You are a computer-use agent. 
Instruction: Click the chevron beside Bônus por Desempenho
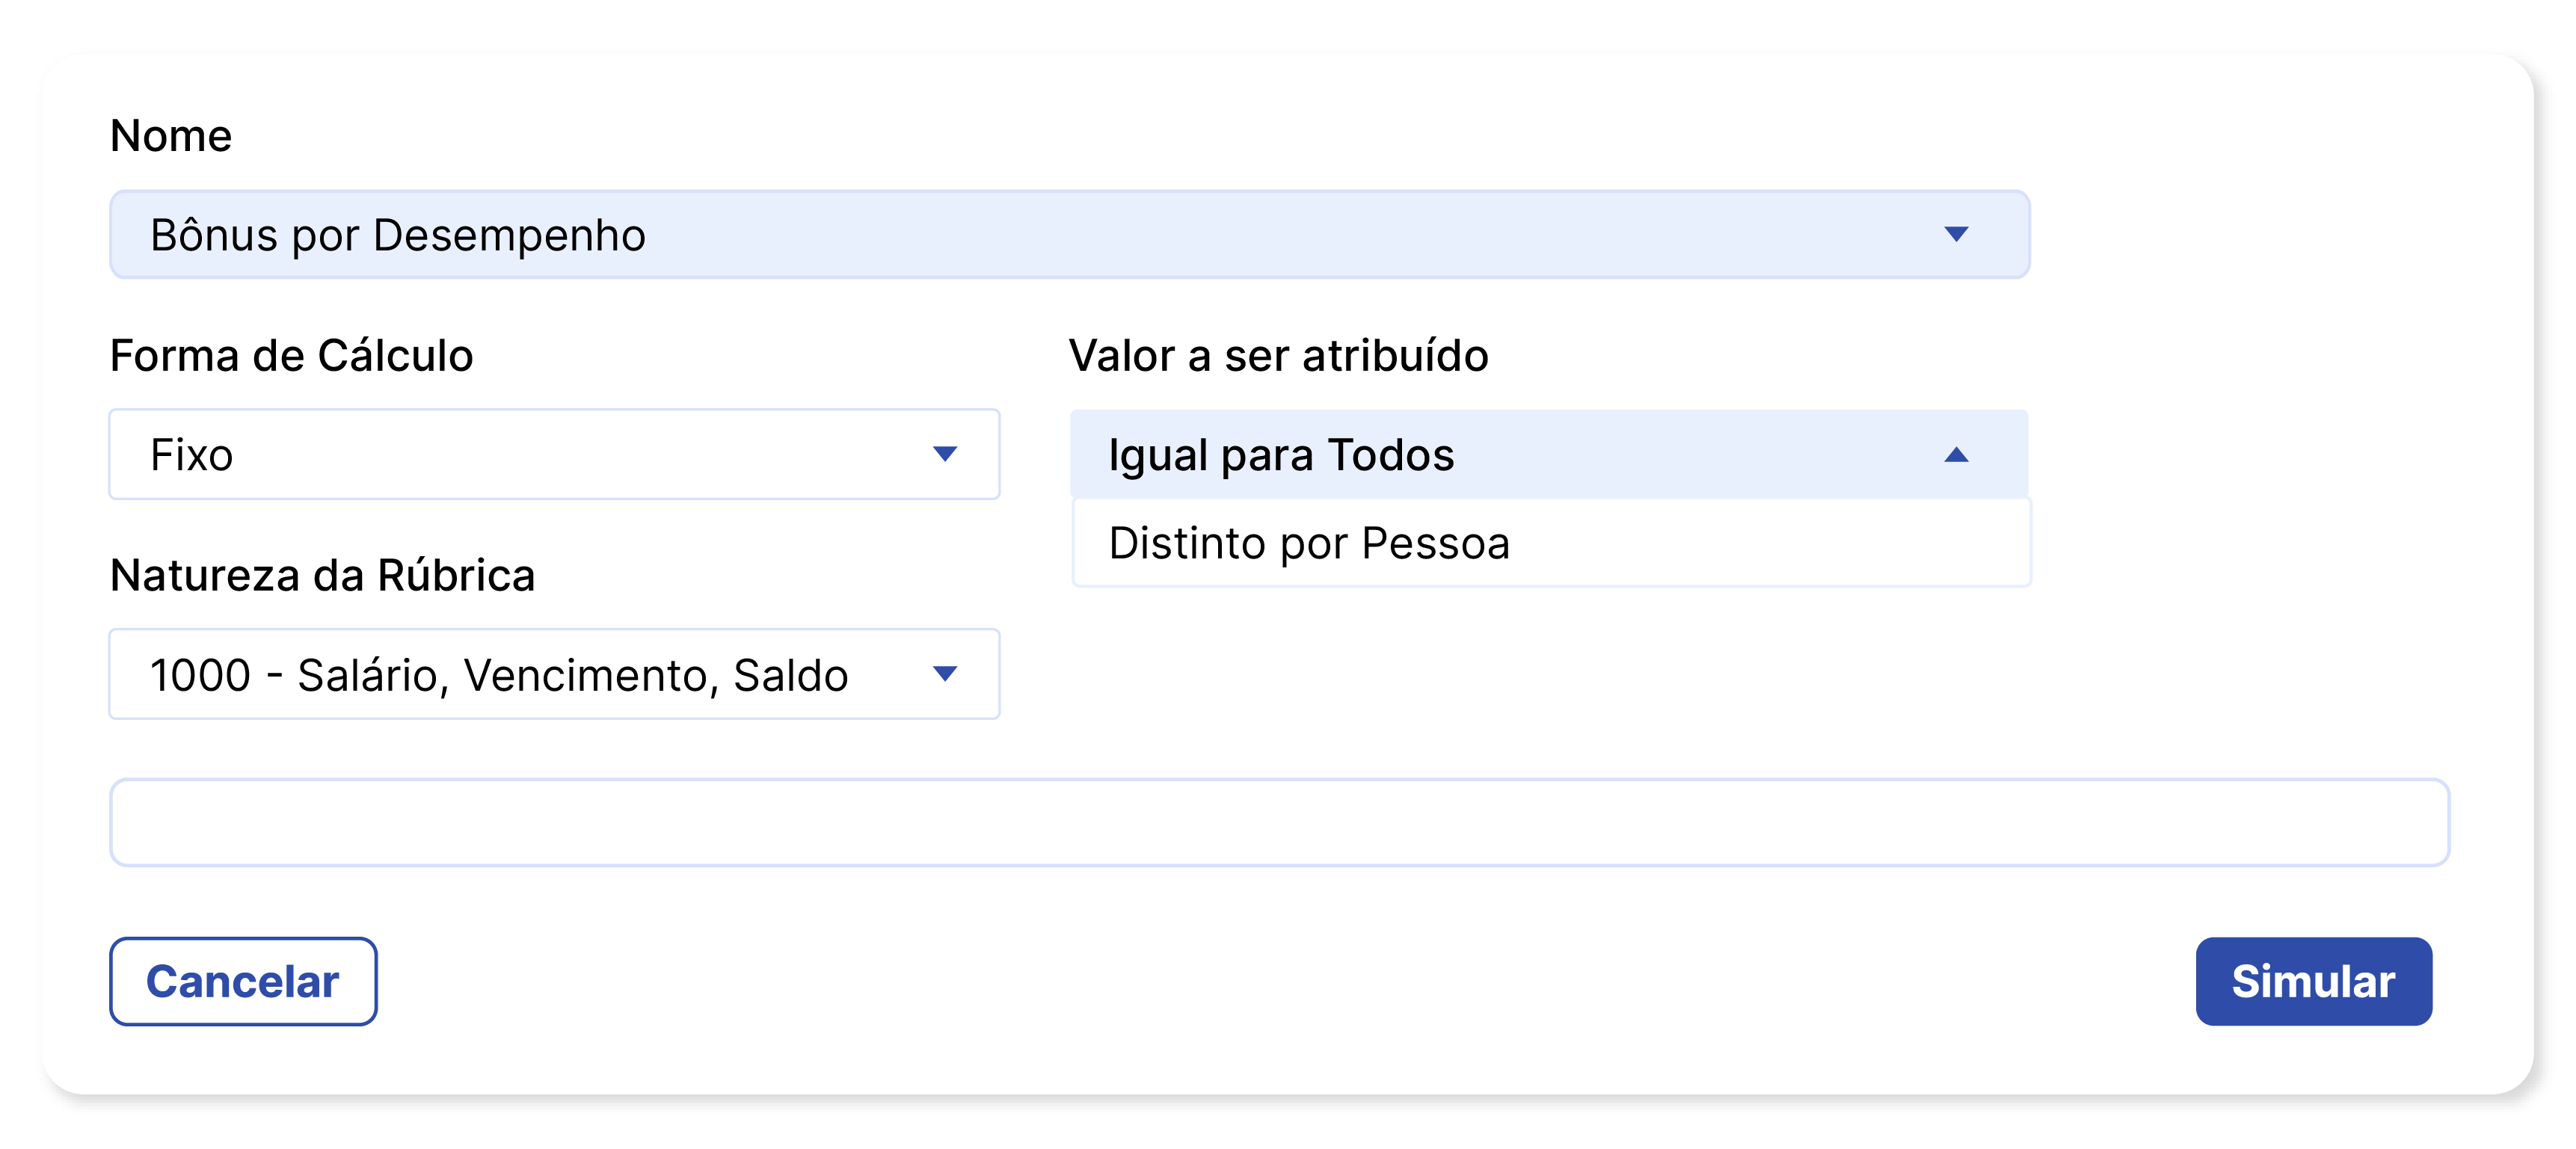click(x=1955, y=233)
